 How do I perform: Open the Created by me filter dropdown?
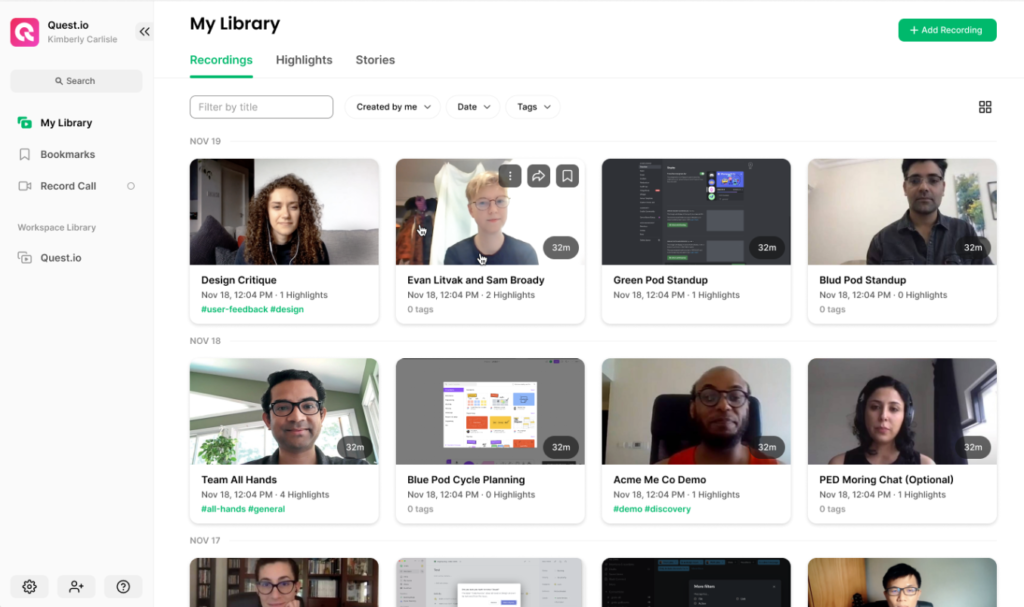point(392,107)
